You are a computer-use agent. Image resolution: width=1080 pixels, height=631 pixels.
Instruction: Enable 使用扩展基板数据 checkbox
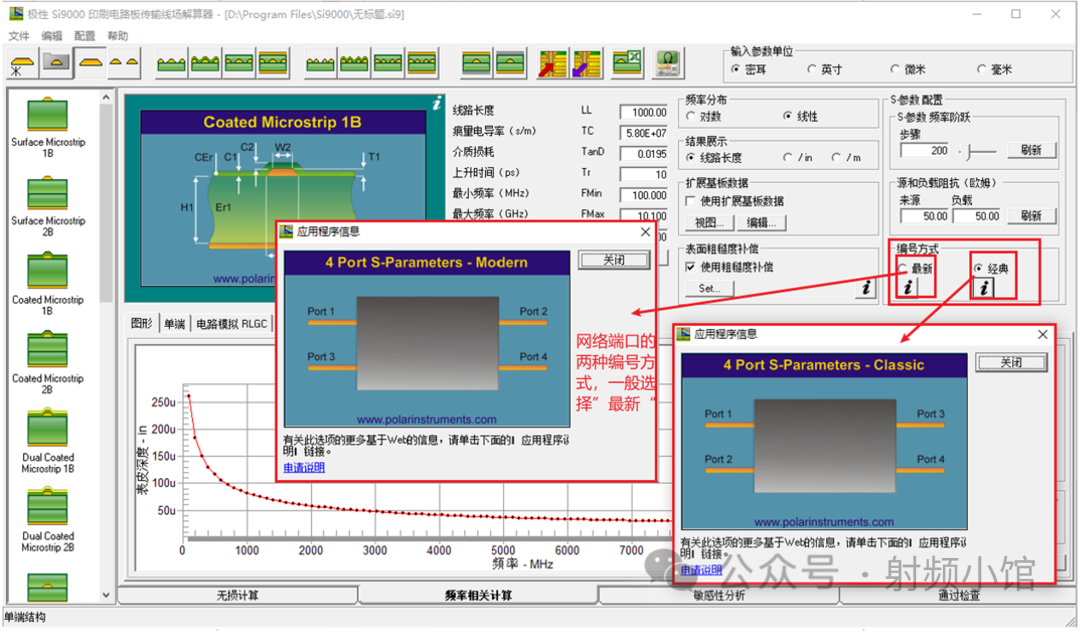coord(691,201)
